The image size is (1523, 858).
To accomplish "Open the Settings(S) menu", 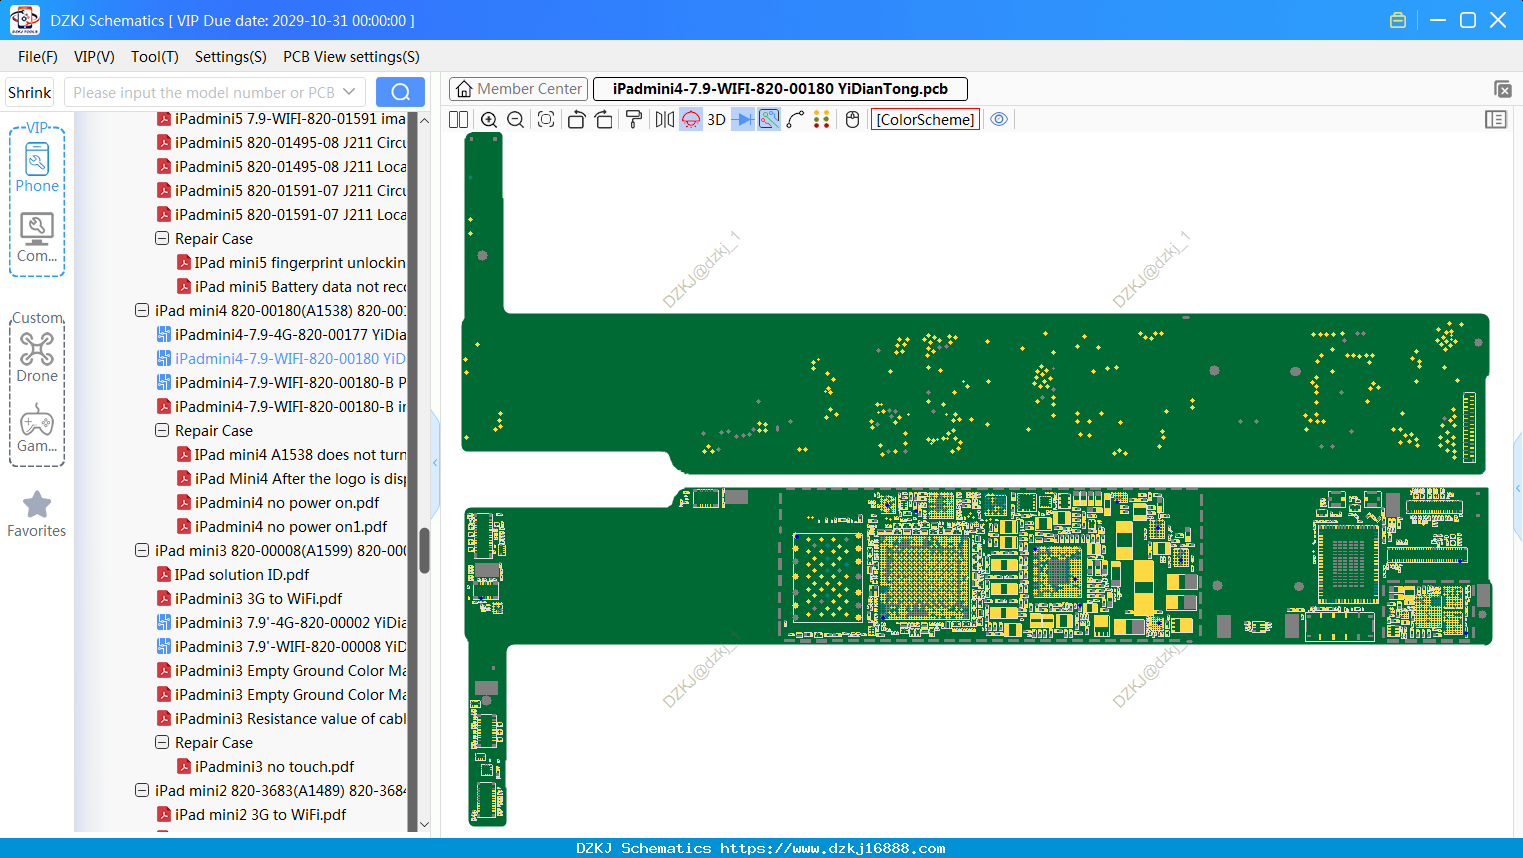I will coord(231,57).
